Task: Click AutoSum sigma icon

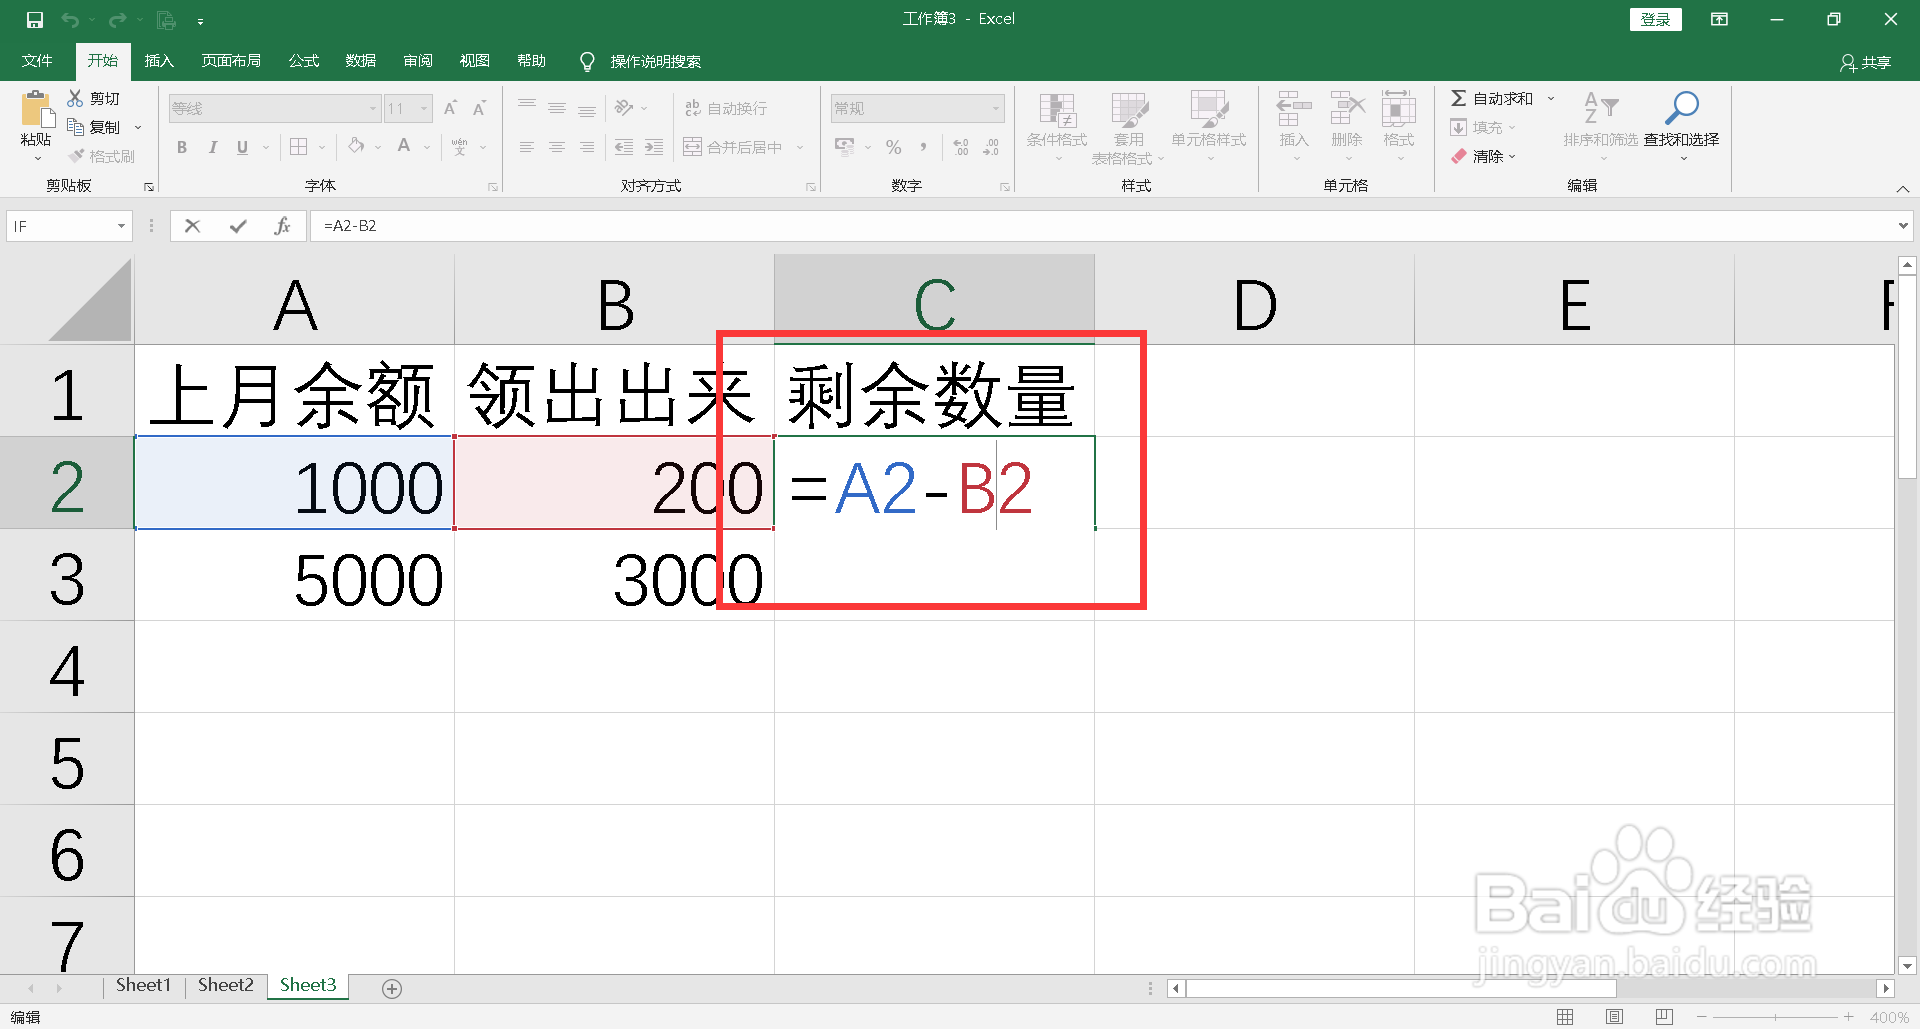Action: point(1459,98)
